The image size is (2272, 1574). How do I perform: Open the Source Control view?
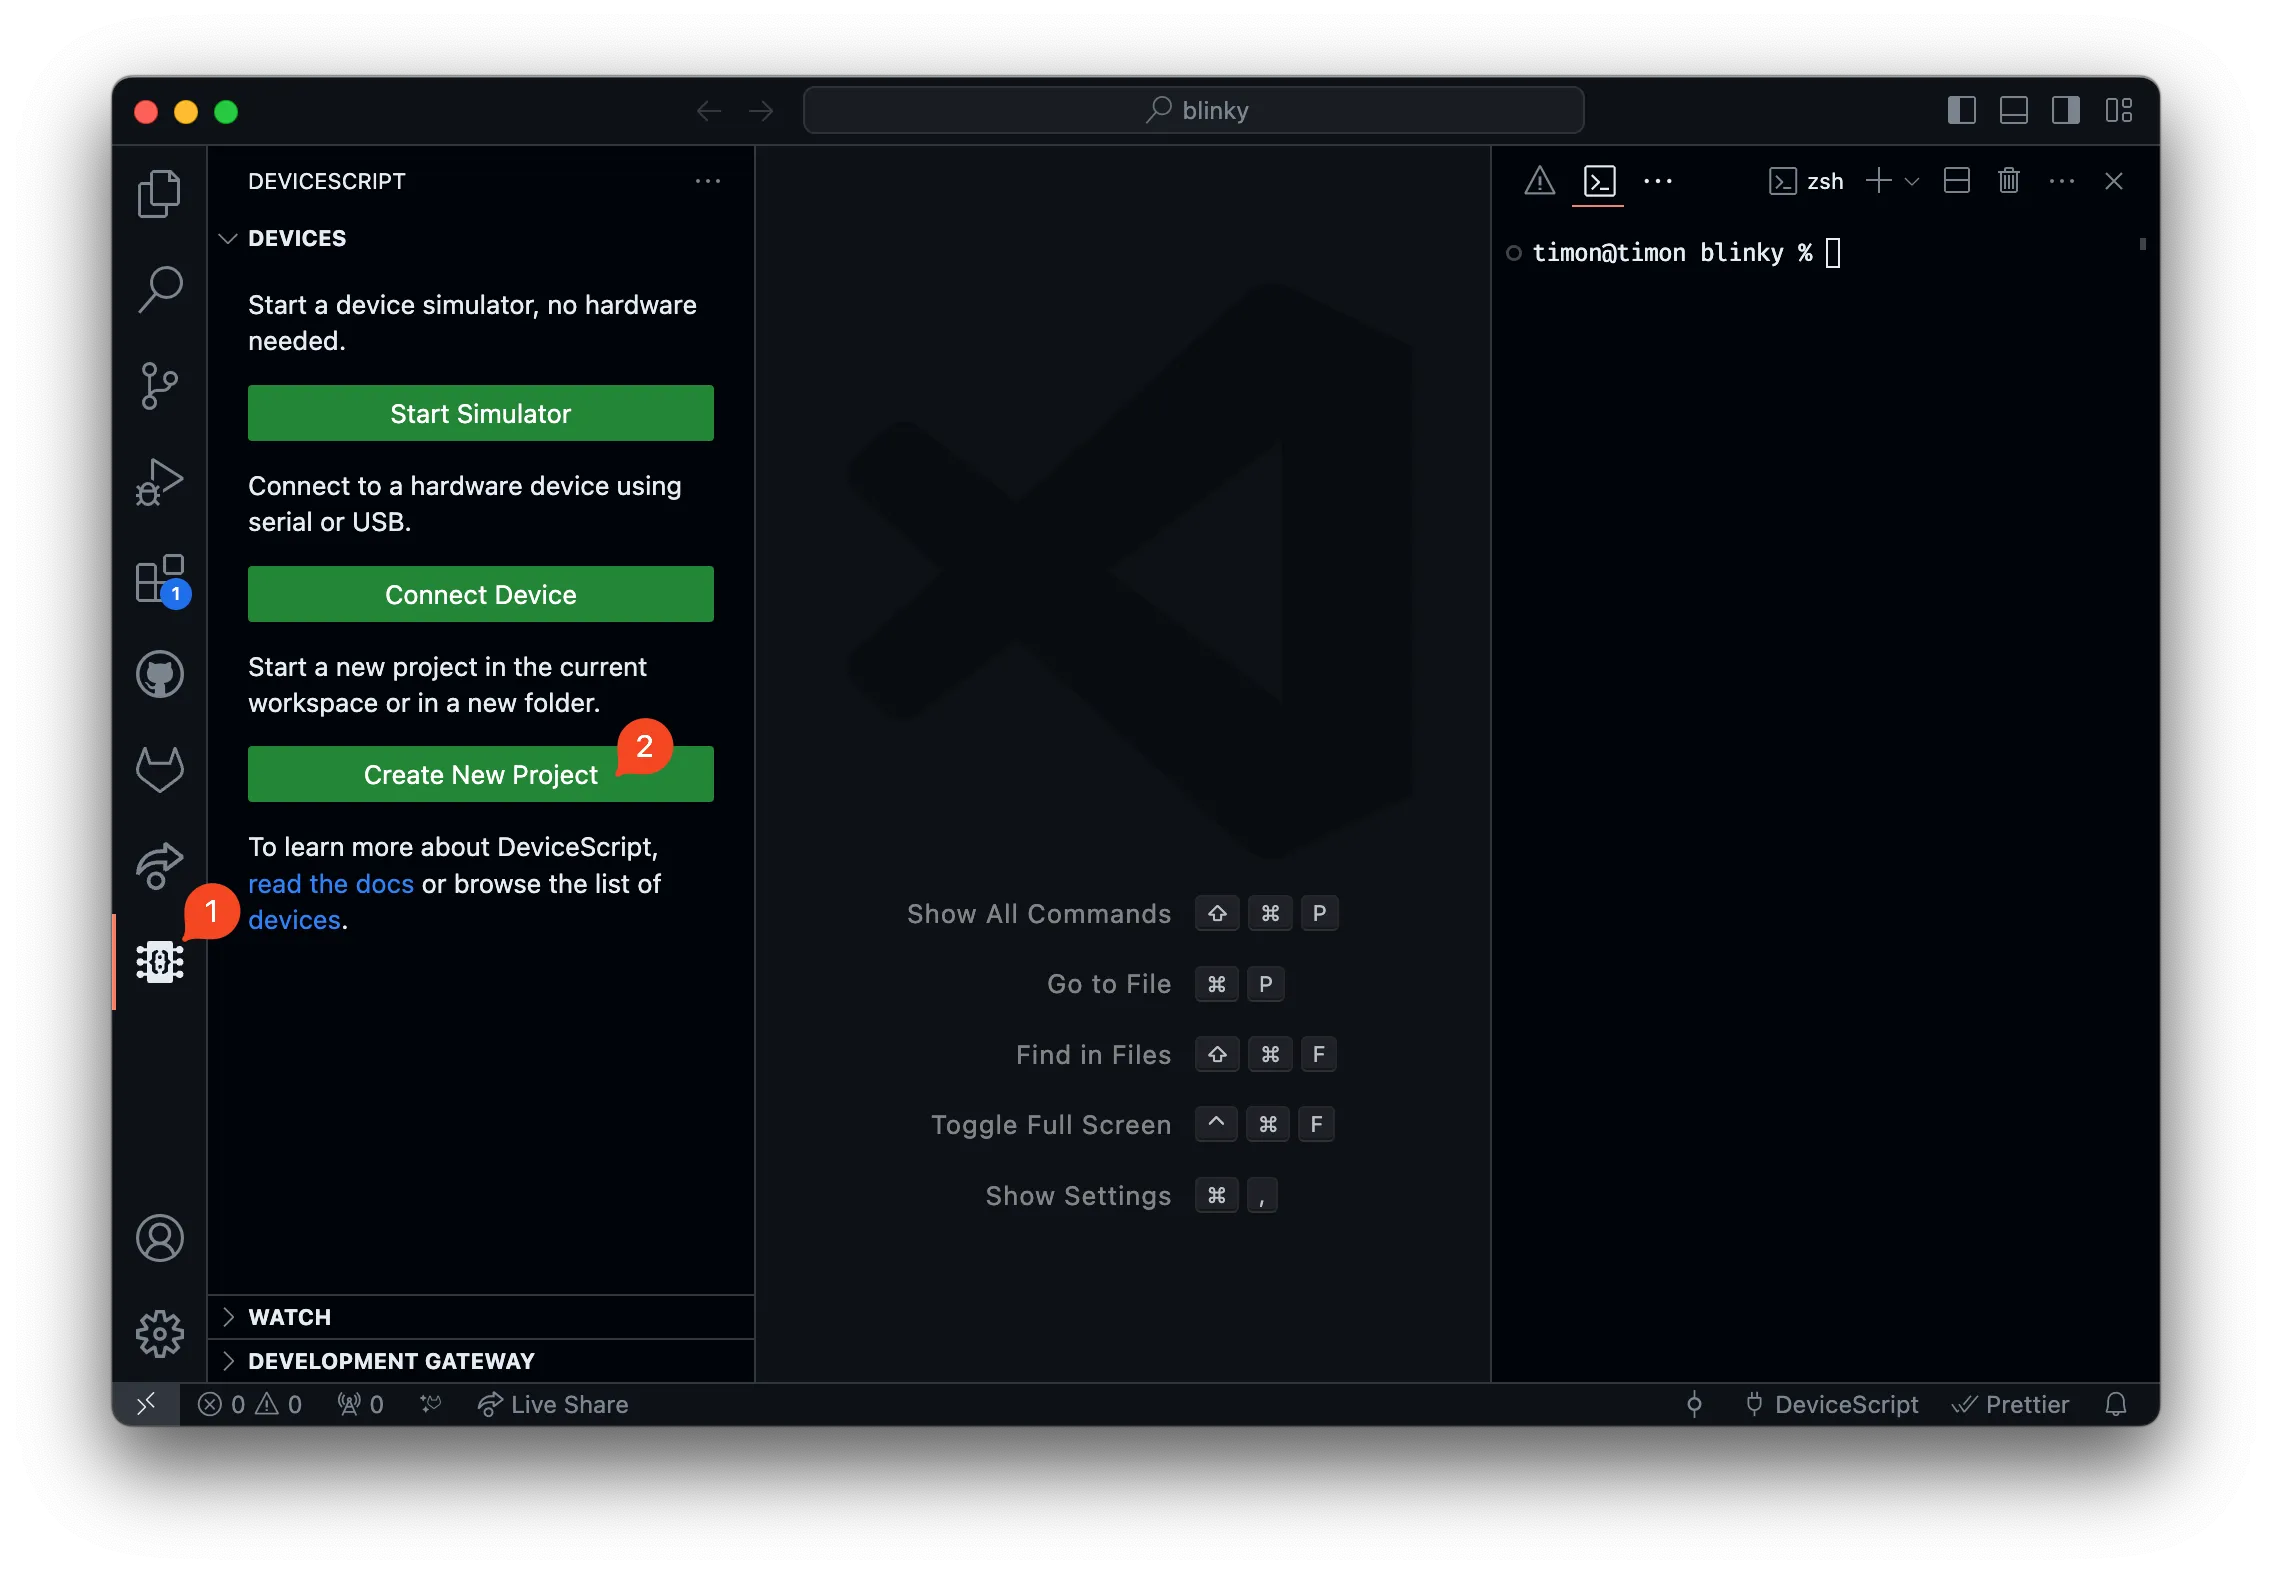pos(160,385)
